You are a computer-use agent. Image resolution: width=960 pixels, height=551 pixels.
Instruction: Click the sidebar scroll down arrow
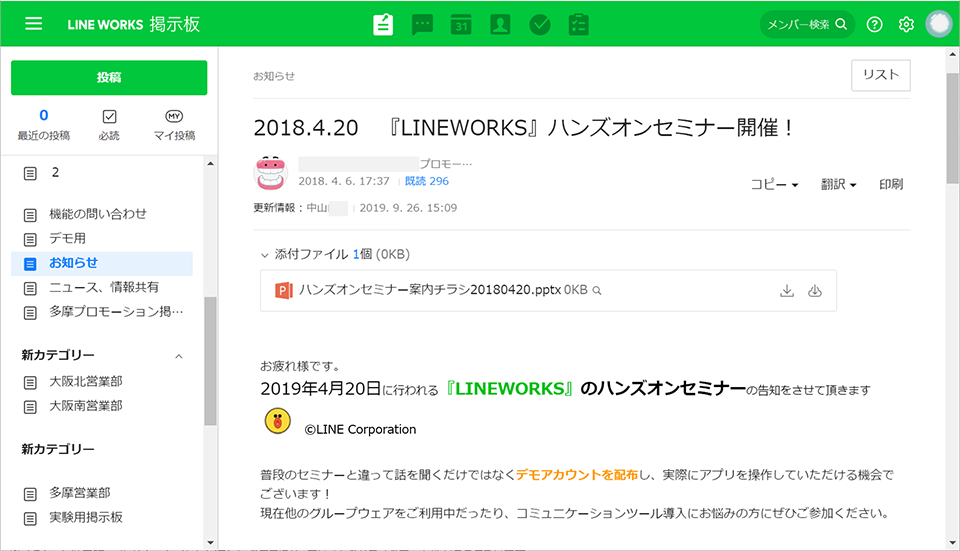tap(211, 542)
